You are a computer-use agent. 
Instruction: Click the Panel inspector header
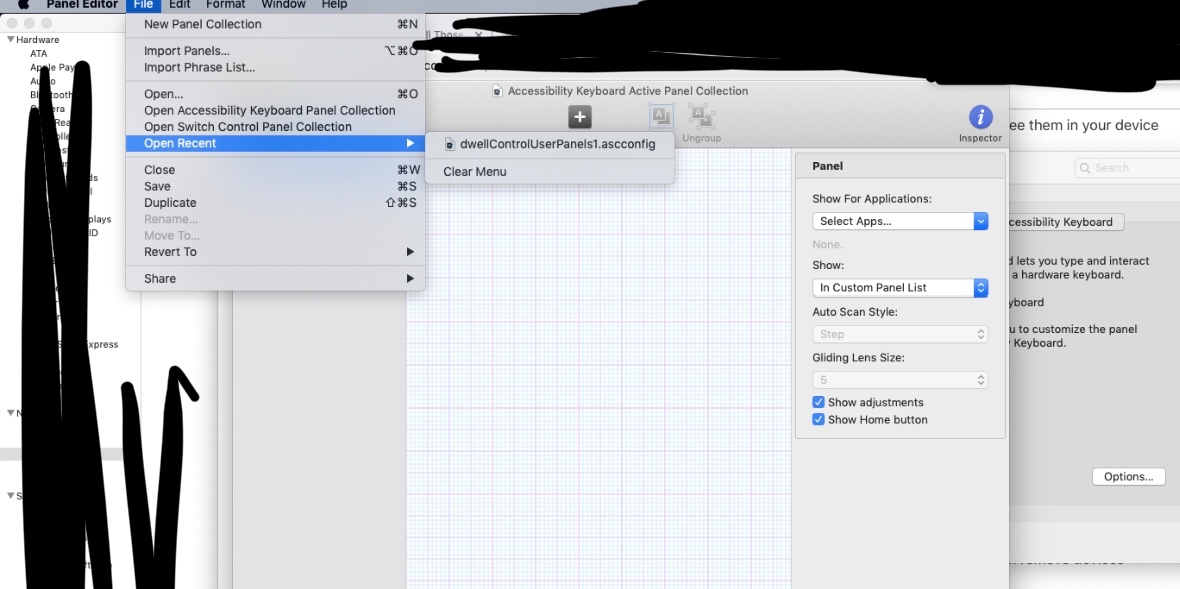click(900, 166)
